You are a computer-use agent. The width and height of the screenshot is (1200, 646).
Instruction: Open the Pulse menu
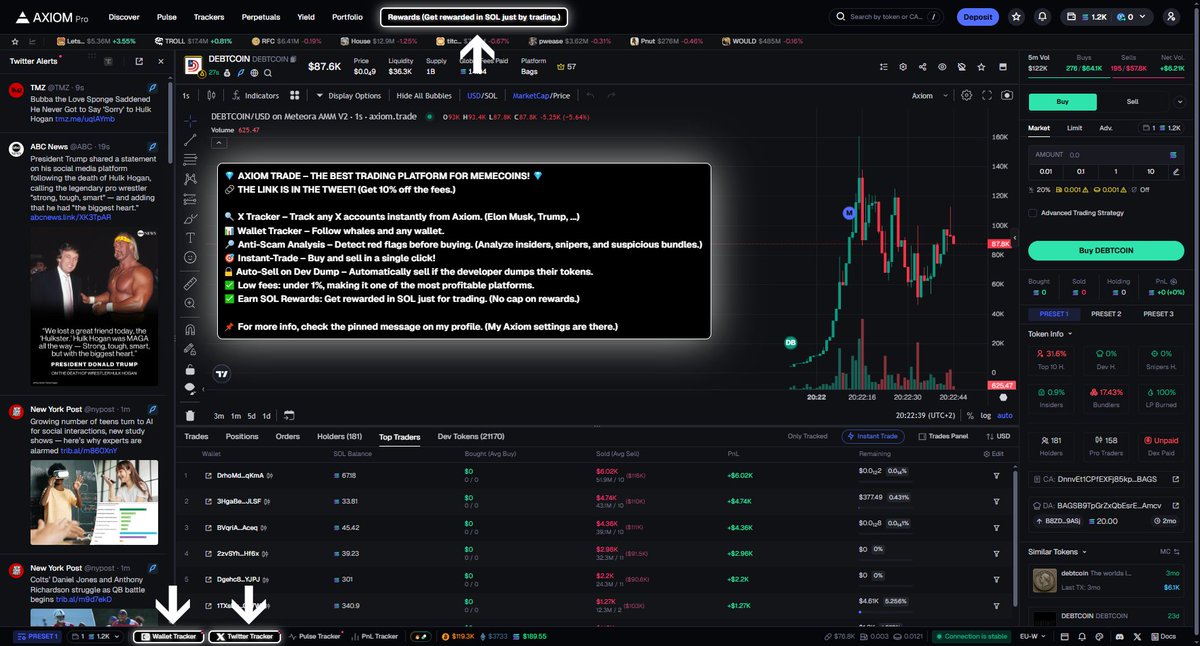[x=167, y=17]
